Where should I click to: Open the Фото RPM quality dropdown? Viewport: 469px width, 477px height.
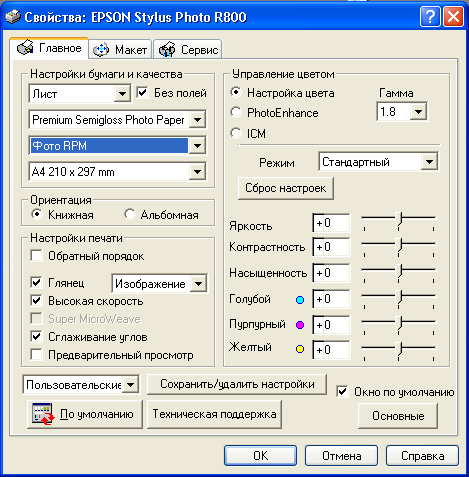pyautogui.click(x=197, y=146)
